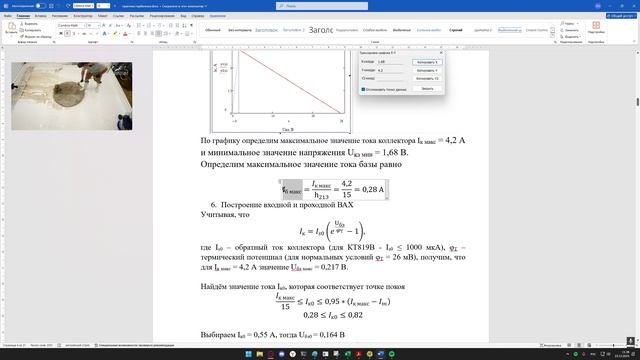Toggle Bold formatting
The height and width of the screenshot is (360, 640).
point(61,33)
